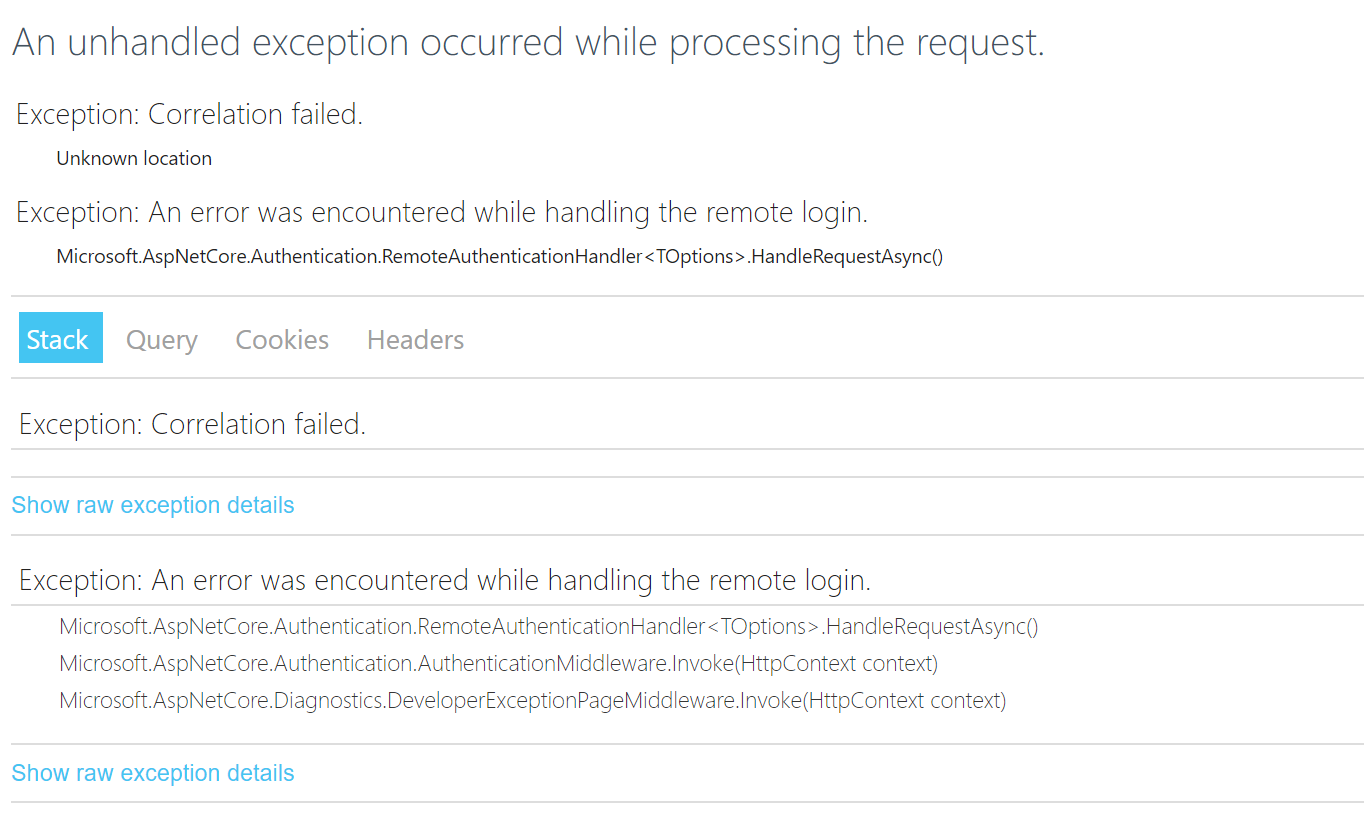Screen dimensions: 1364x836
Task: Click the highlighted Stack tab label
Action: (60, 339)
